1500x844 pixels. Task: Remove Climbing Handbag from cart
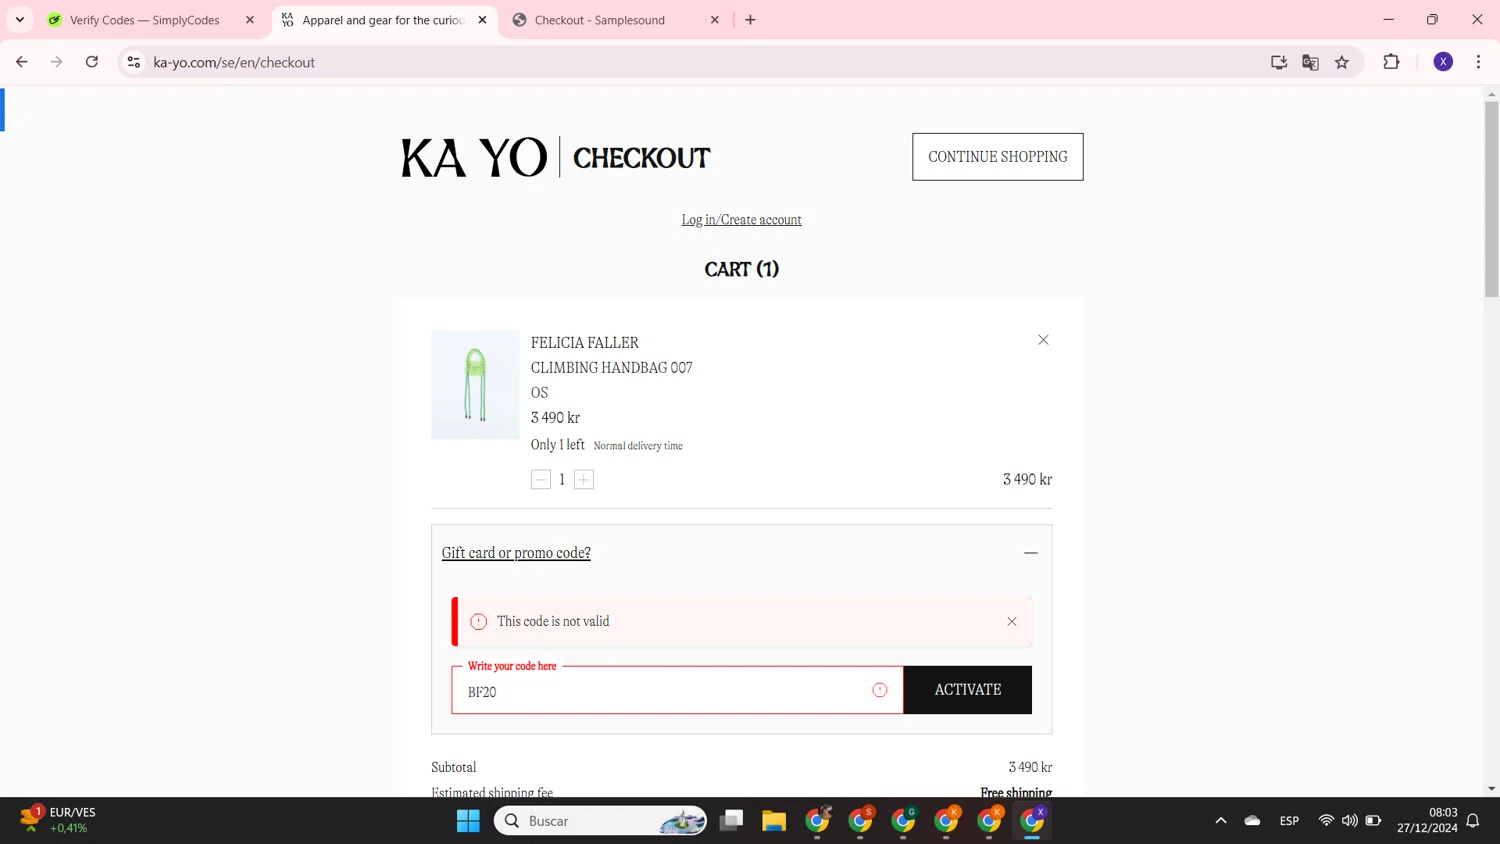(1043, 340)
